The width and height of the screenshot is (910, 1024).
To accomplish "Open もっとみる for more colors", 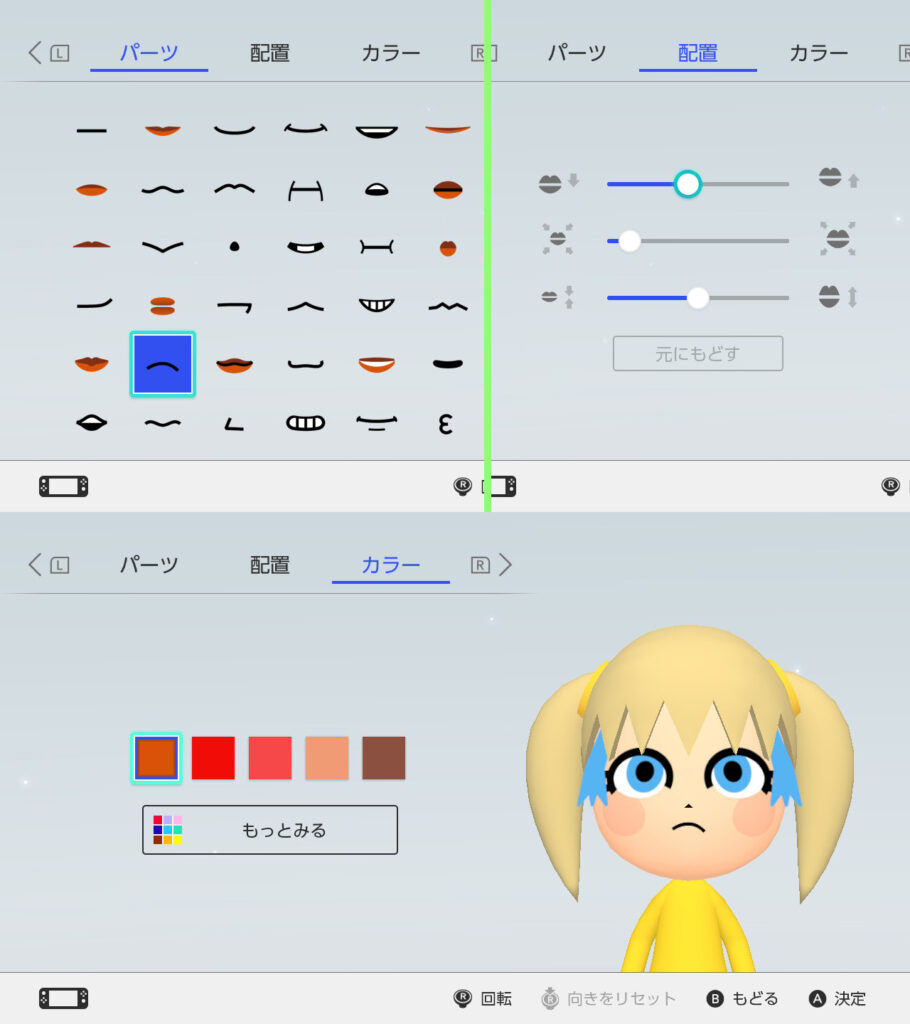I will tap(270, 830).
